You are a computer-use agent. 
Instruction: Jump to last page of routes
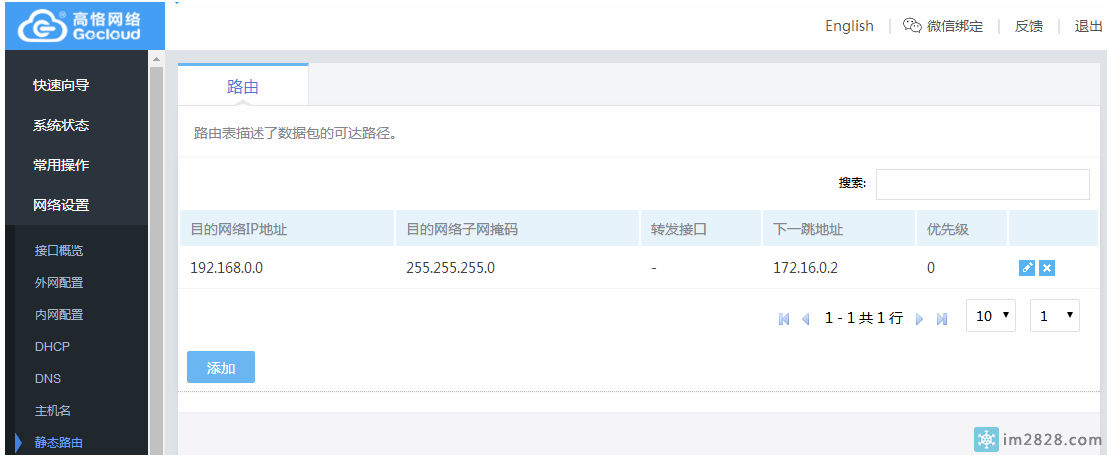(942, 318)
